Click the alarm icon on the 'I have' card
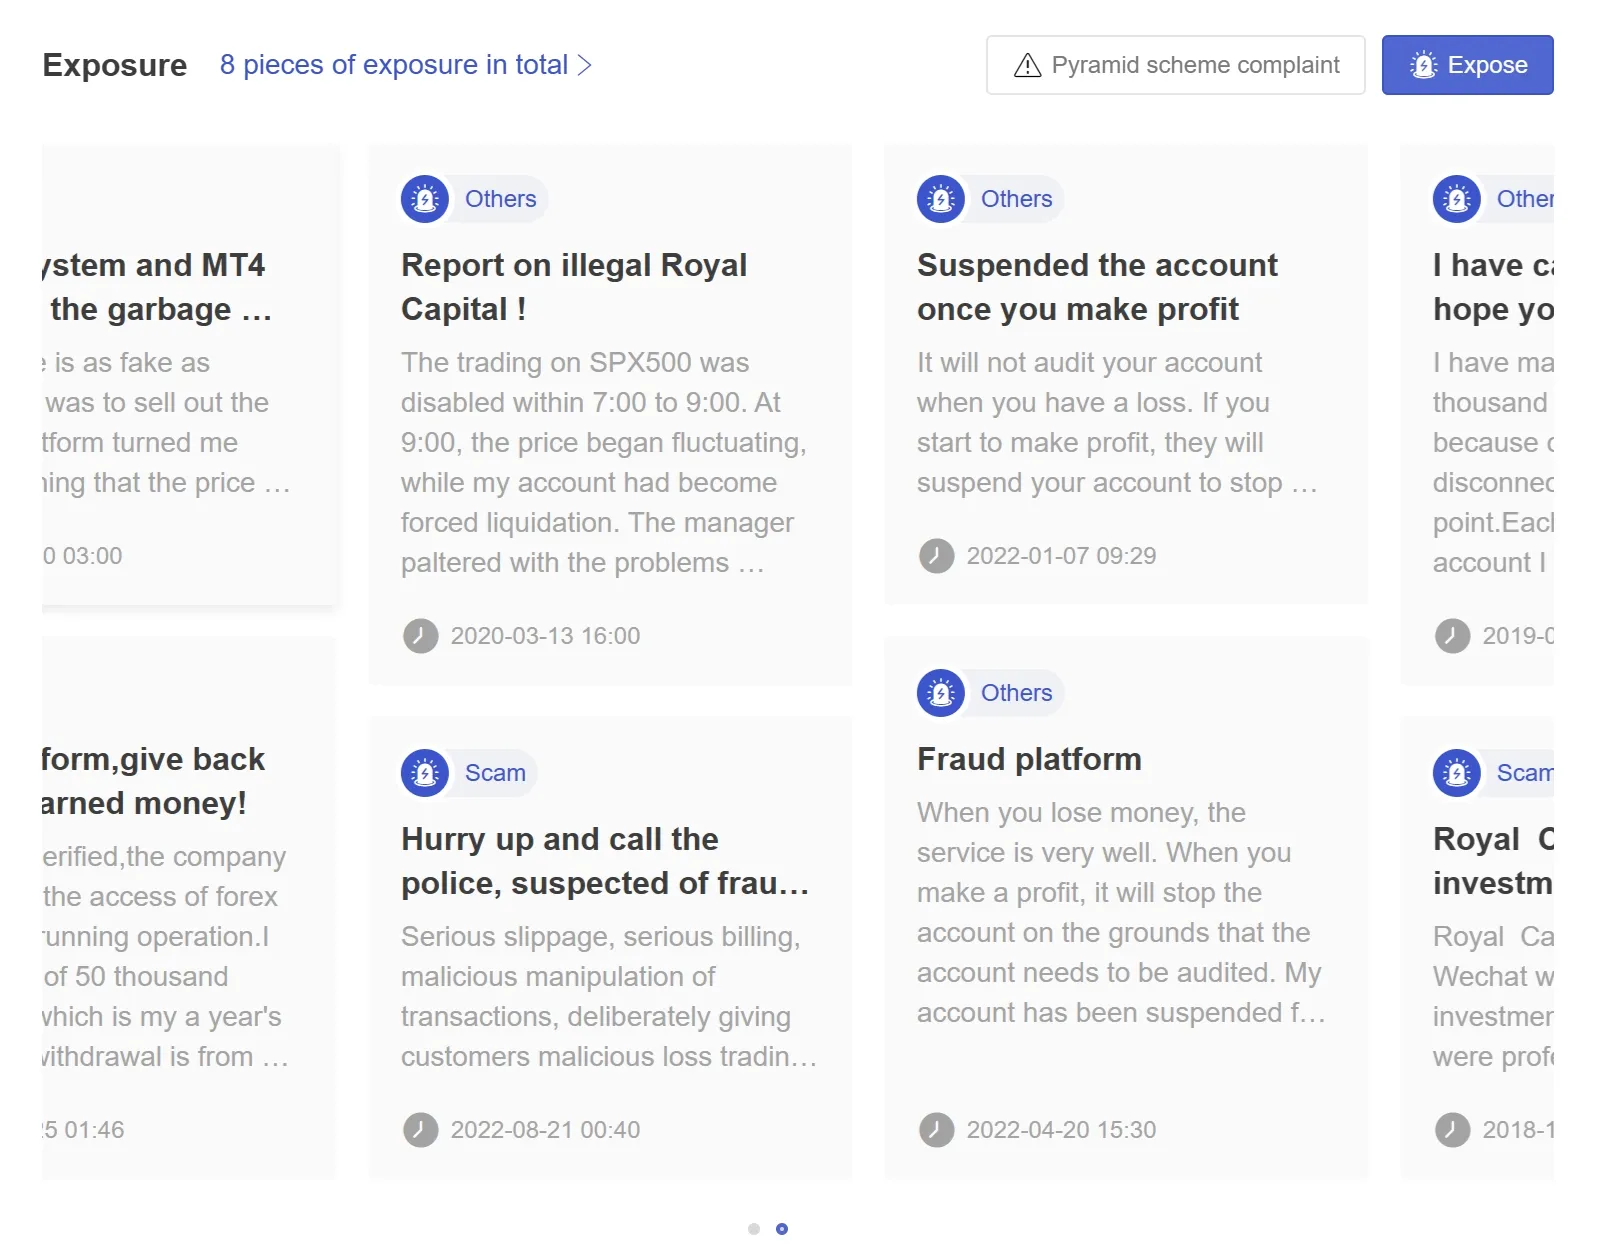This screenshot has height=1248, width=1600. point(1457,199)
